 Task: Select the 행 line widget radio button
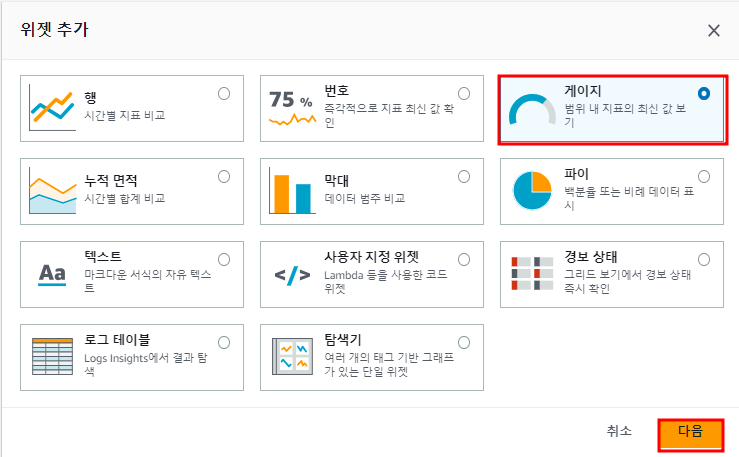point(224,94)
